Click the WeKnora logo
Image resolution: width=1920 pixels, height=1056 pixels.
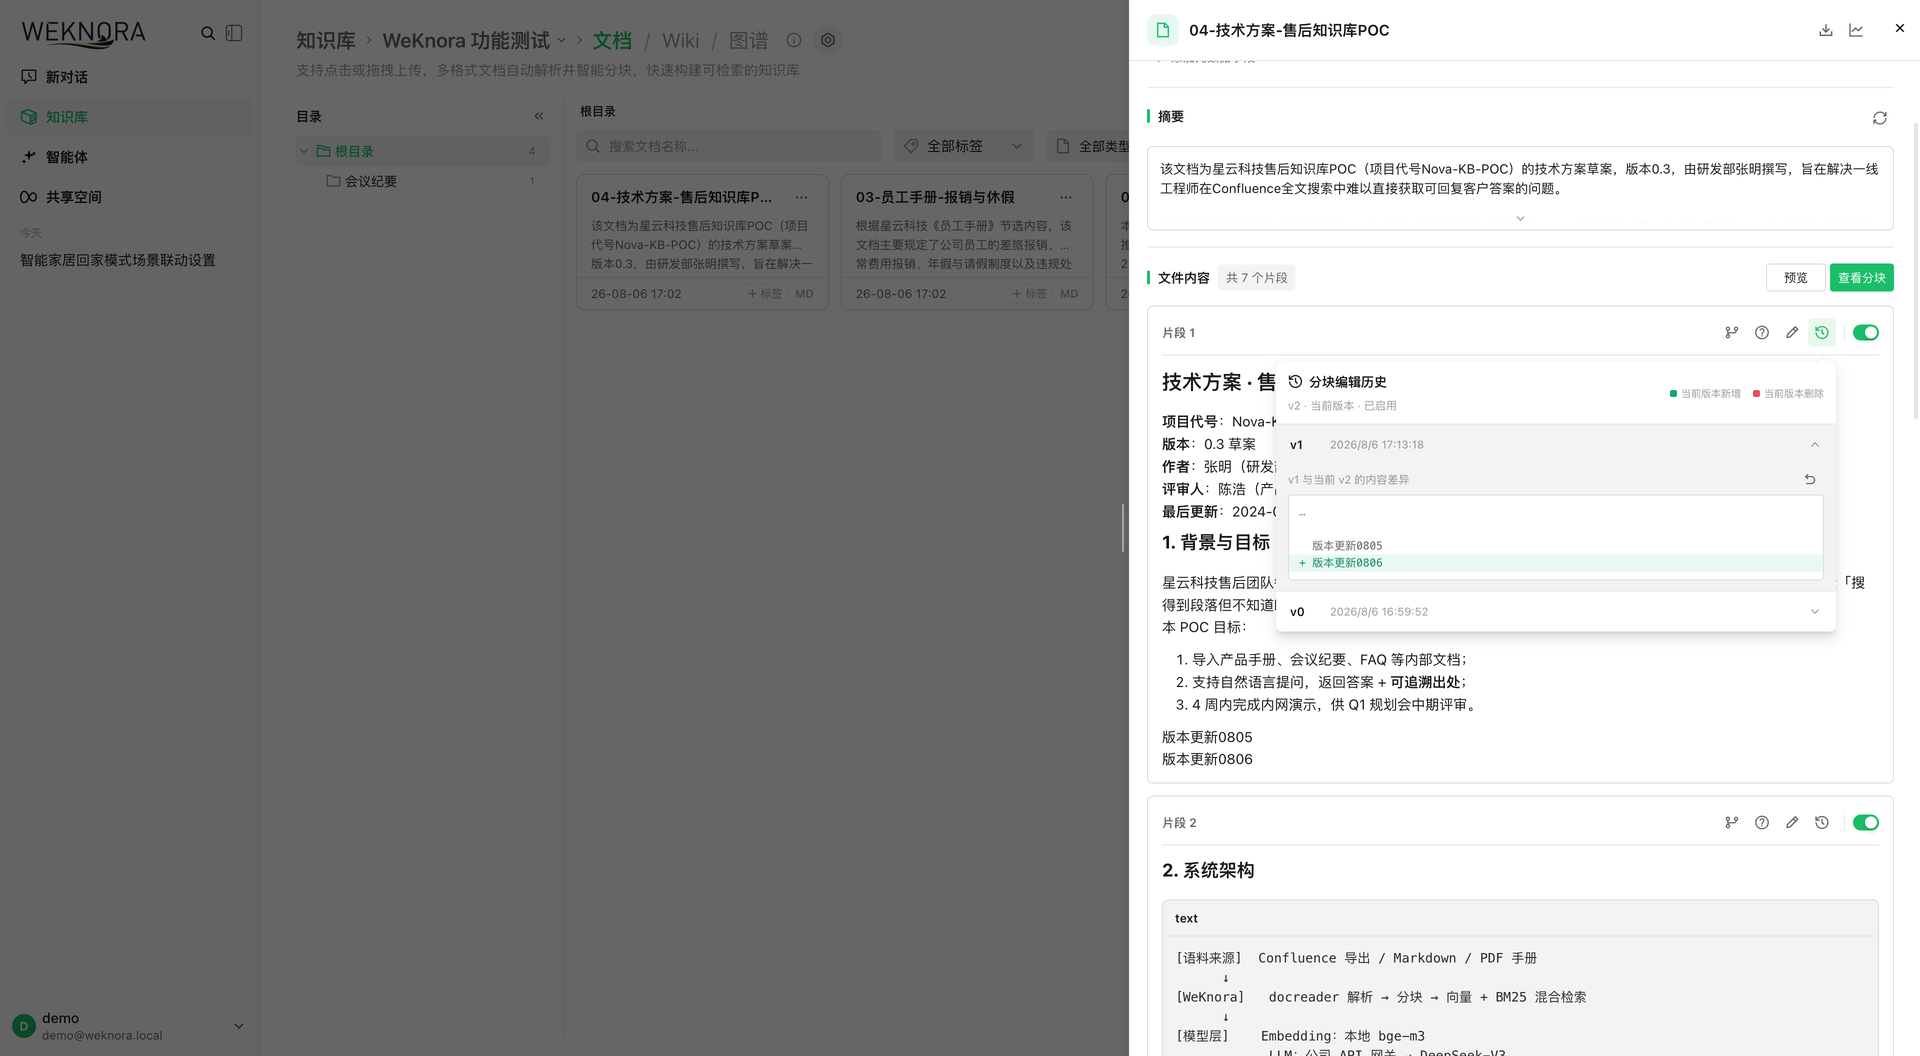(84, 33)
